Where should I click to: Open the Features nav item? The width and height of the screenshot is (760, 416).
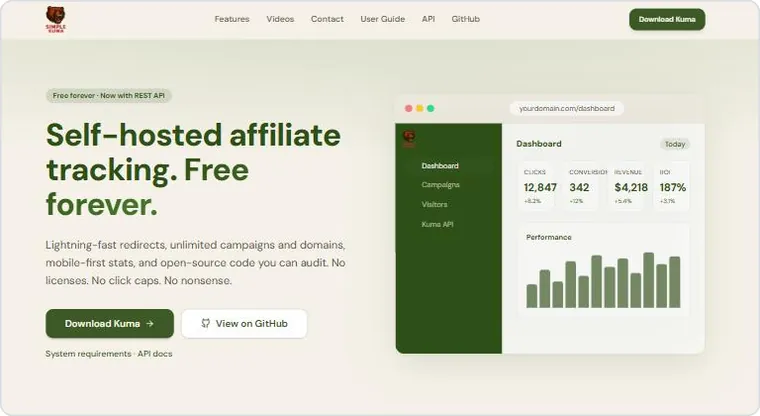(x=232, y=19)
